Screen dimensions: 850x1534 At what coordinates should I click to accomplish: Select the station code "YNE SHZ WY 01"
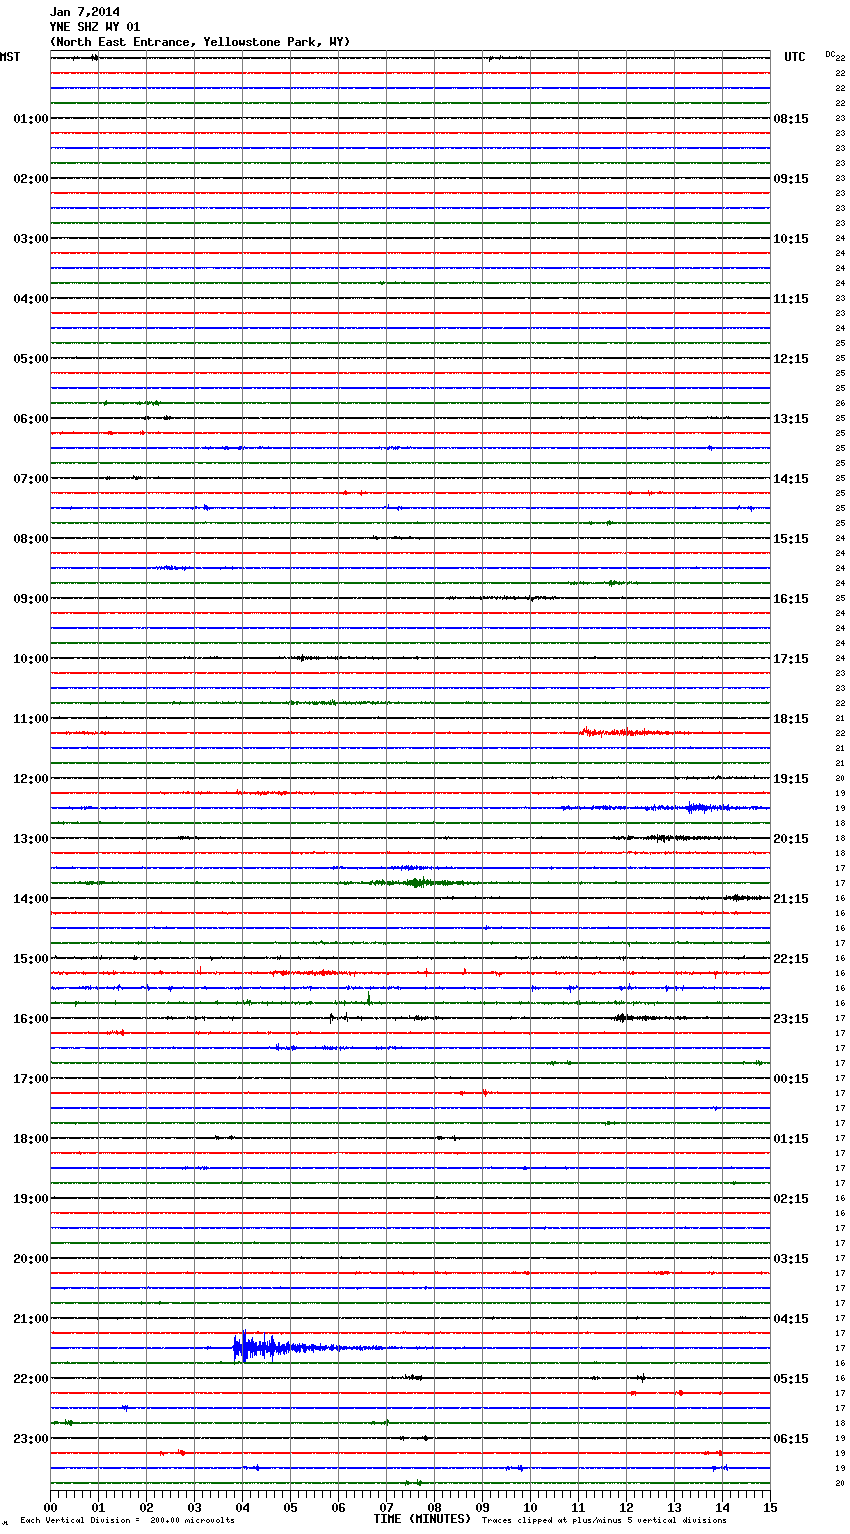click(x=95, y=27)
